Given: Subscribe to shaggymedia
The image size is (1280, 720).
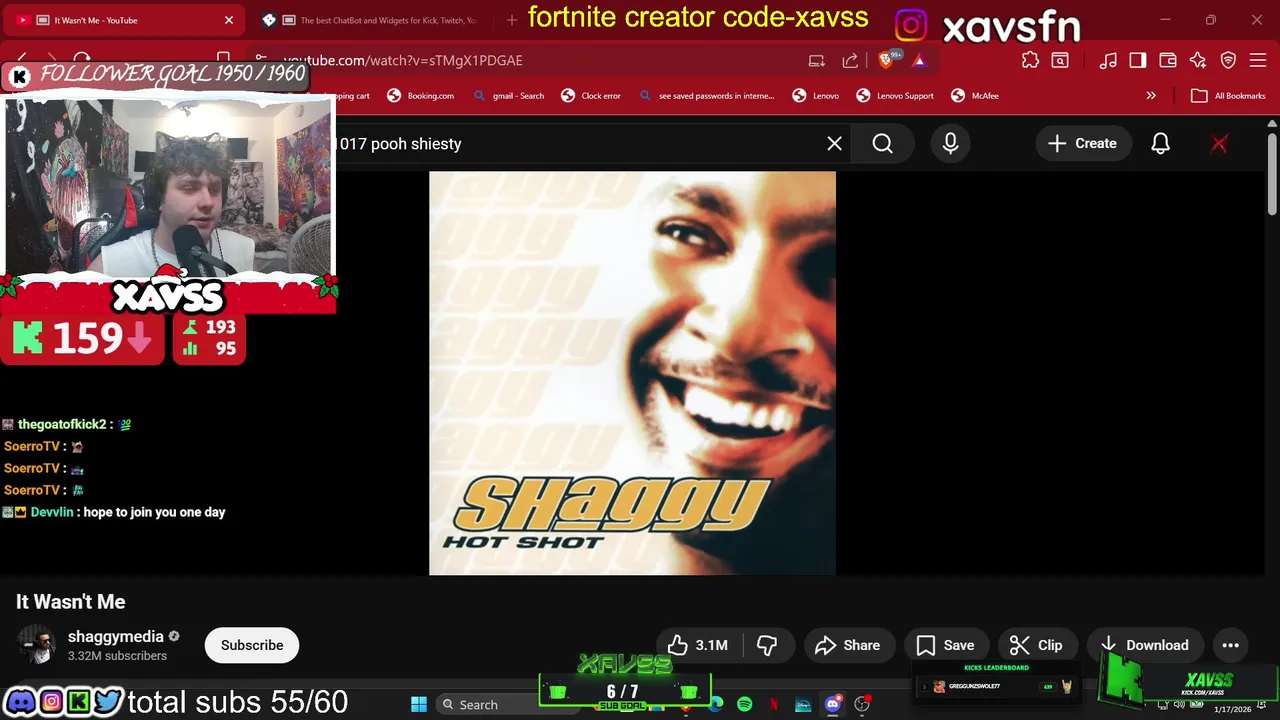Looking at the screenshot, I should [x=252, y=645].
